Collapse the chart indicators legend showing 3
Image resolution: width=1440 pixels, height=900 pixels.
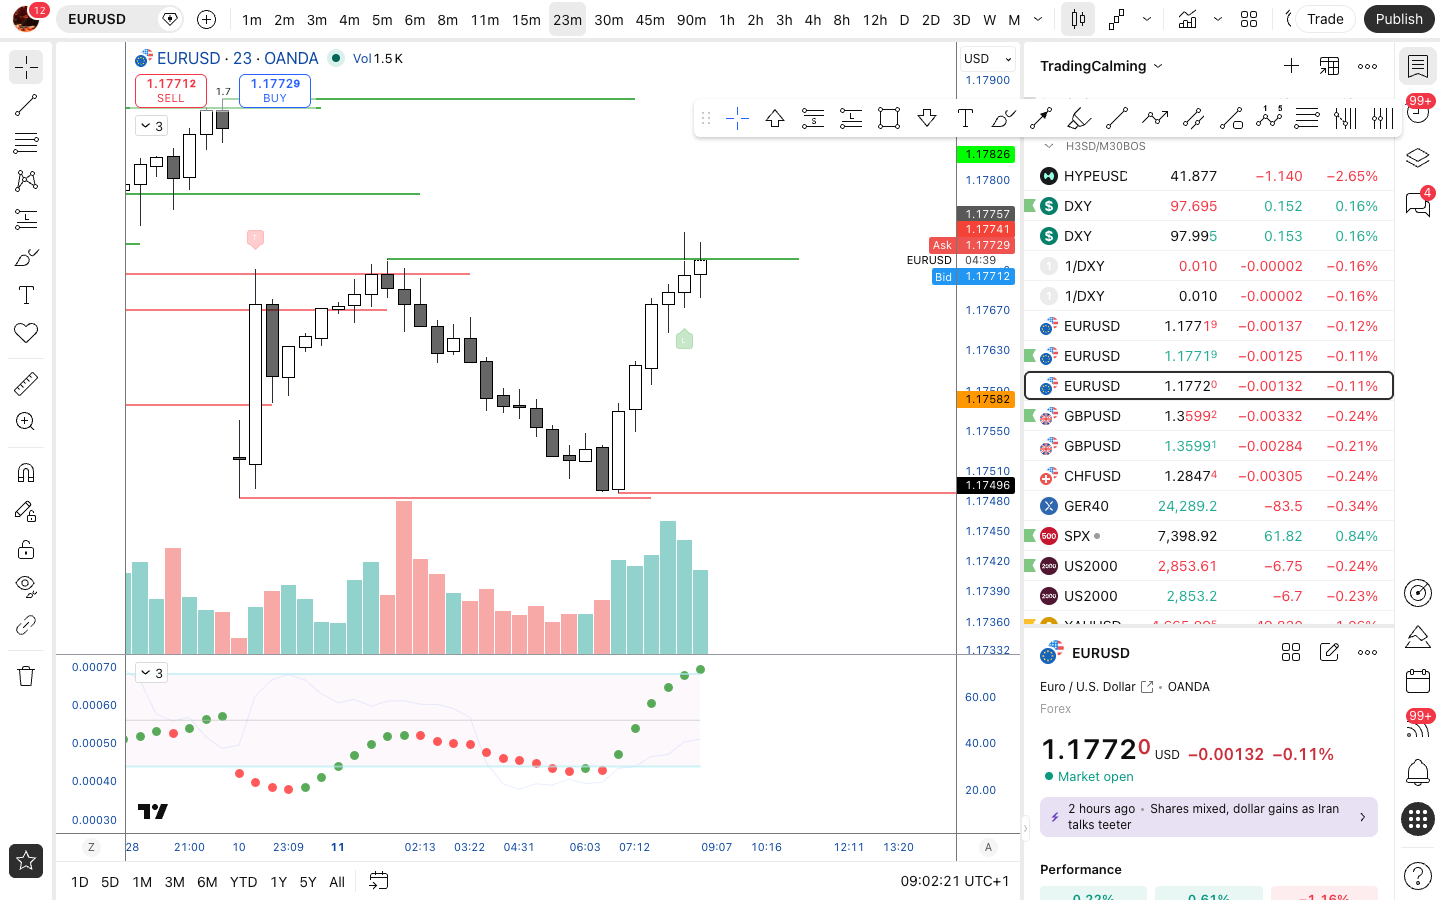[152, 126]
